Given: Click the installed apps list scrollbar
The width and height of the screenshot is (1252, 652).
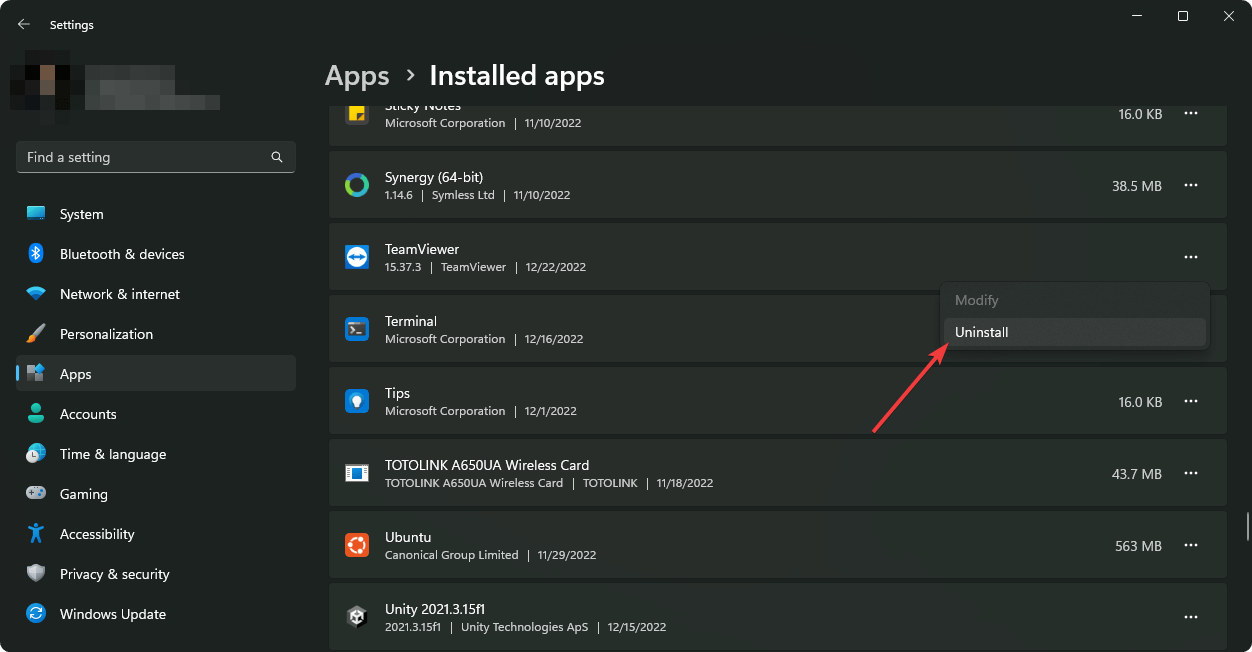Looking at the screenshot, I should click(x=1247, y=526).
